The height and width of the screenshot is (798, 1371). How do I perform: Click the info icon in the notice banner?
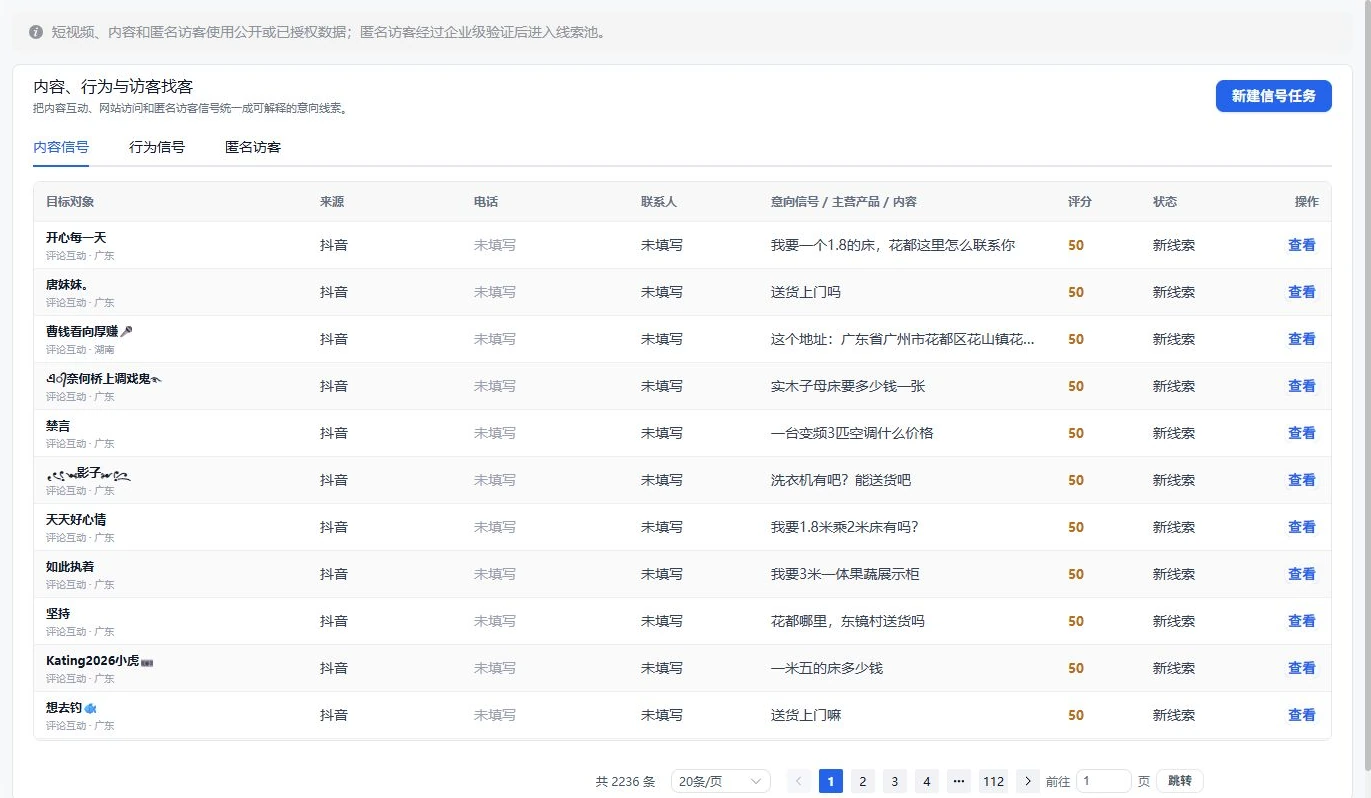pyautogui.click(x=36, y=32)
